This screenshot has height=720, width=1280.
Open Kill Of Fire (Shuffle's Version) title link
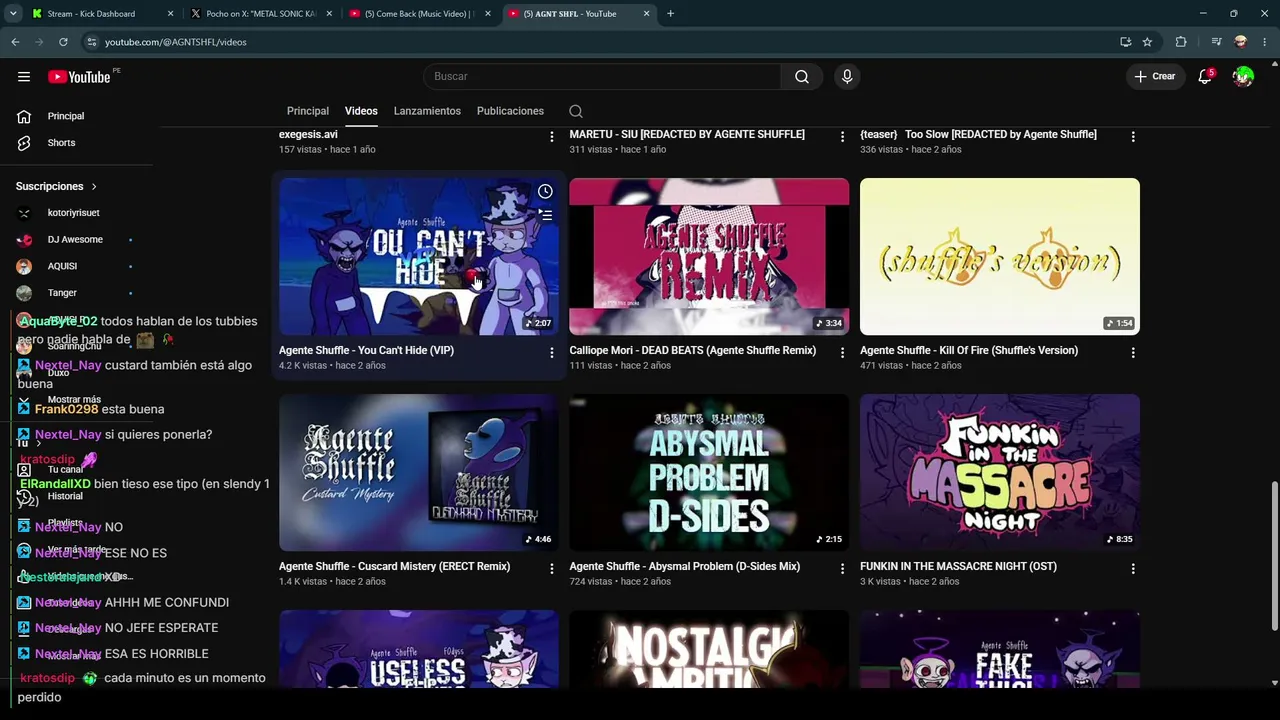(969, 351)
